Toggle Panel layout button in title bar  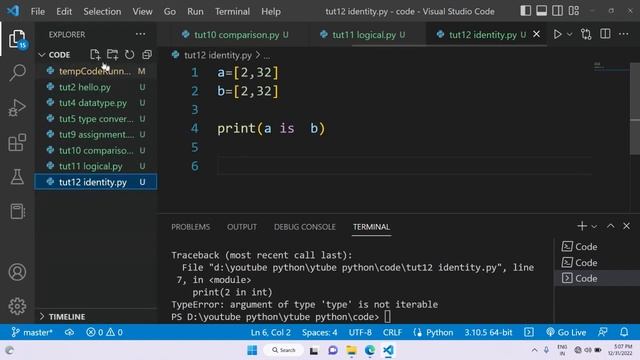(542, 11)
